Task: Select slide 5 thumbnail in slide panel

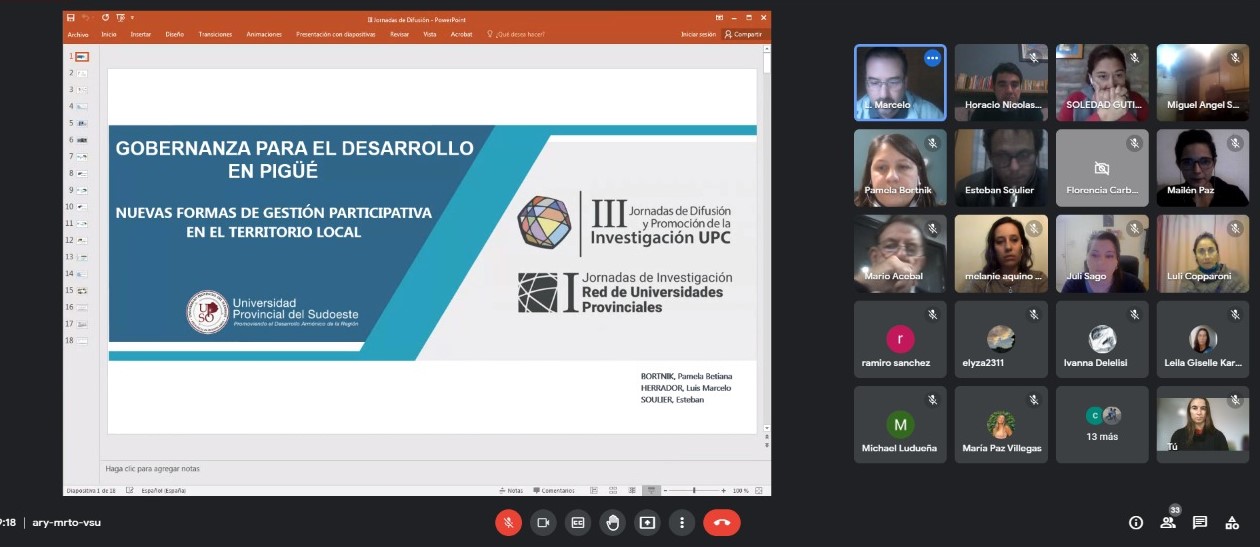Action: [82, 123]
